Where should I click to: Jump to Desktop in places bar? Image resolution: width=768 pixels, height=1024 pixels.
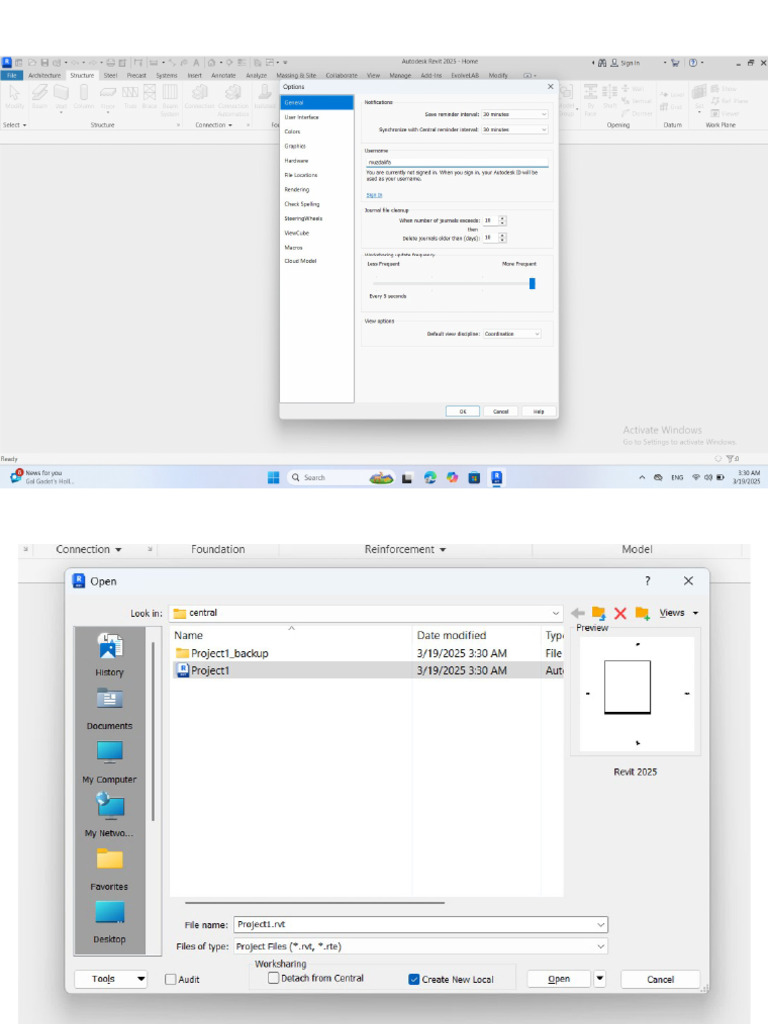[109, 921]
